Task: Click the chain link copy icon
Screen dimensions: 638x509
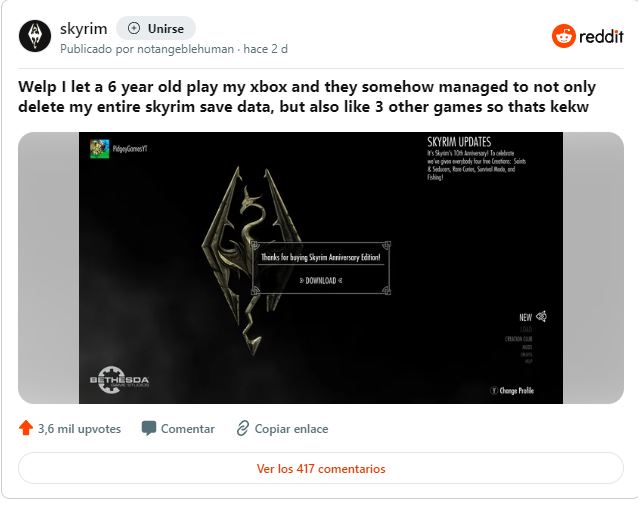Action: 243,428
